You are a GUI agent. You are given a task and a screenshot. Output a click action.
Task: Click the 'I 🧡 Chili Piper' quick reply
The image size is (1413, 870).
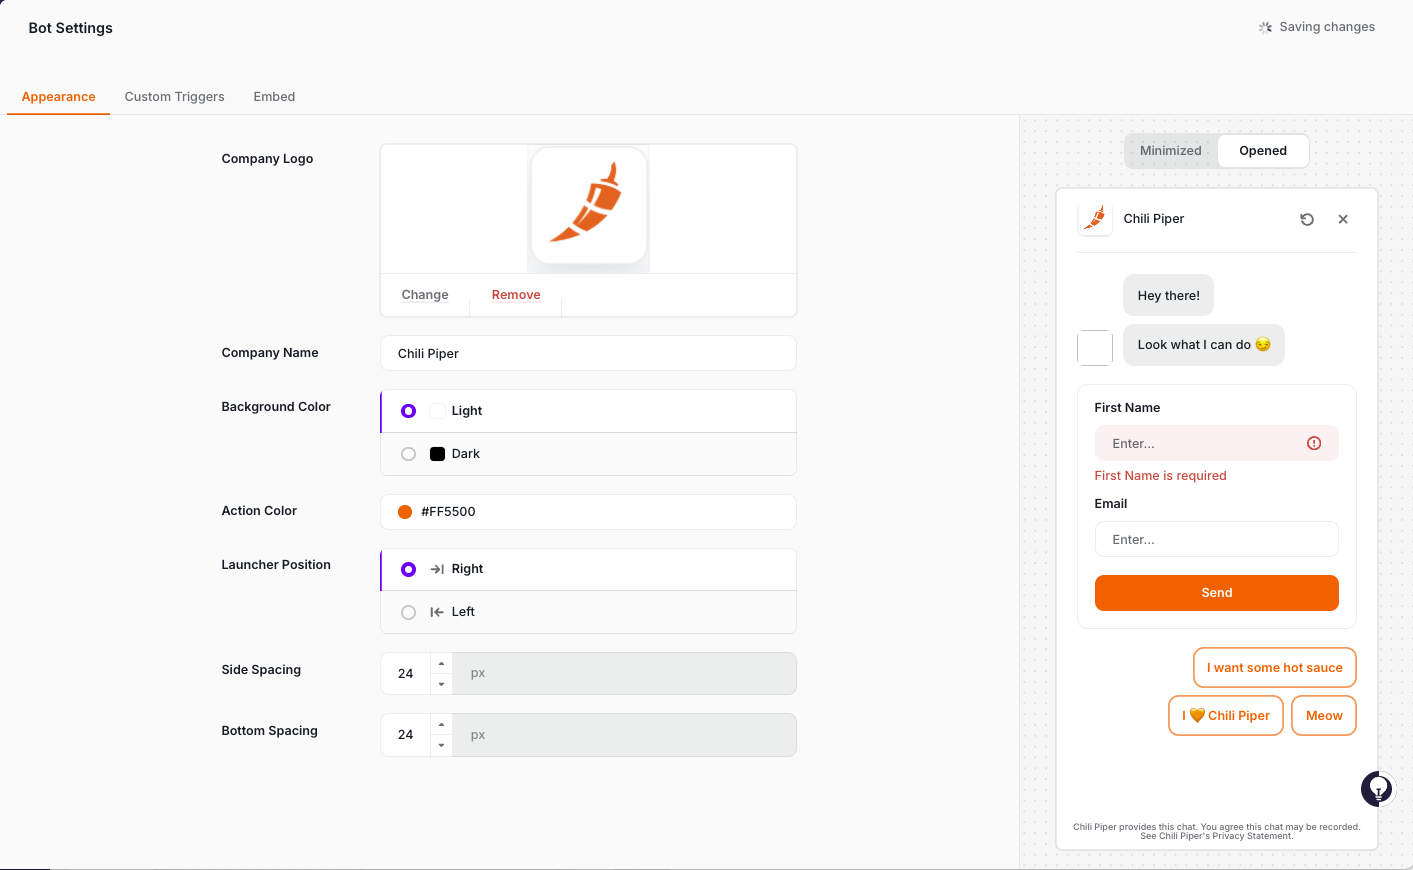(1225, 716)
